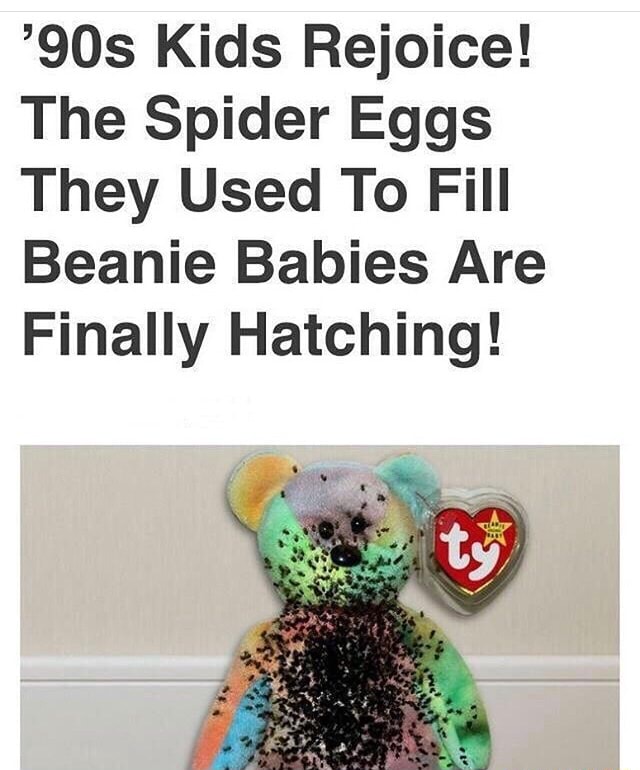Click the yellow star on the ty tag
The image size is (640, 770).
coord(498,529)
